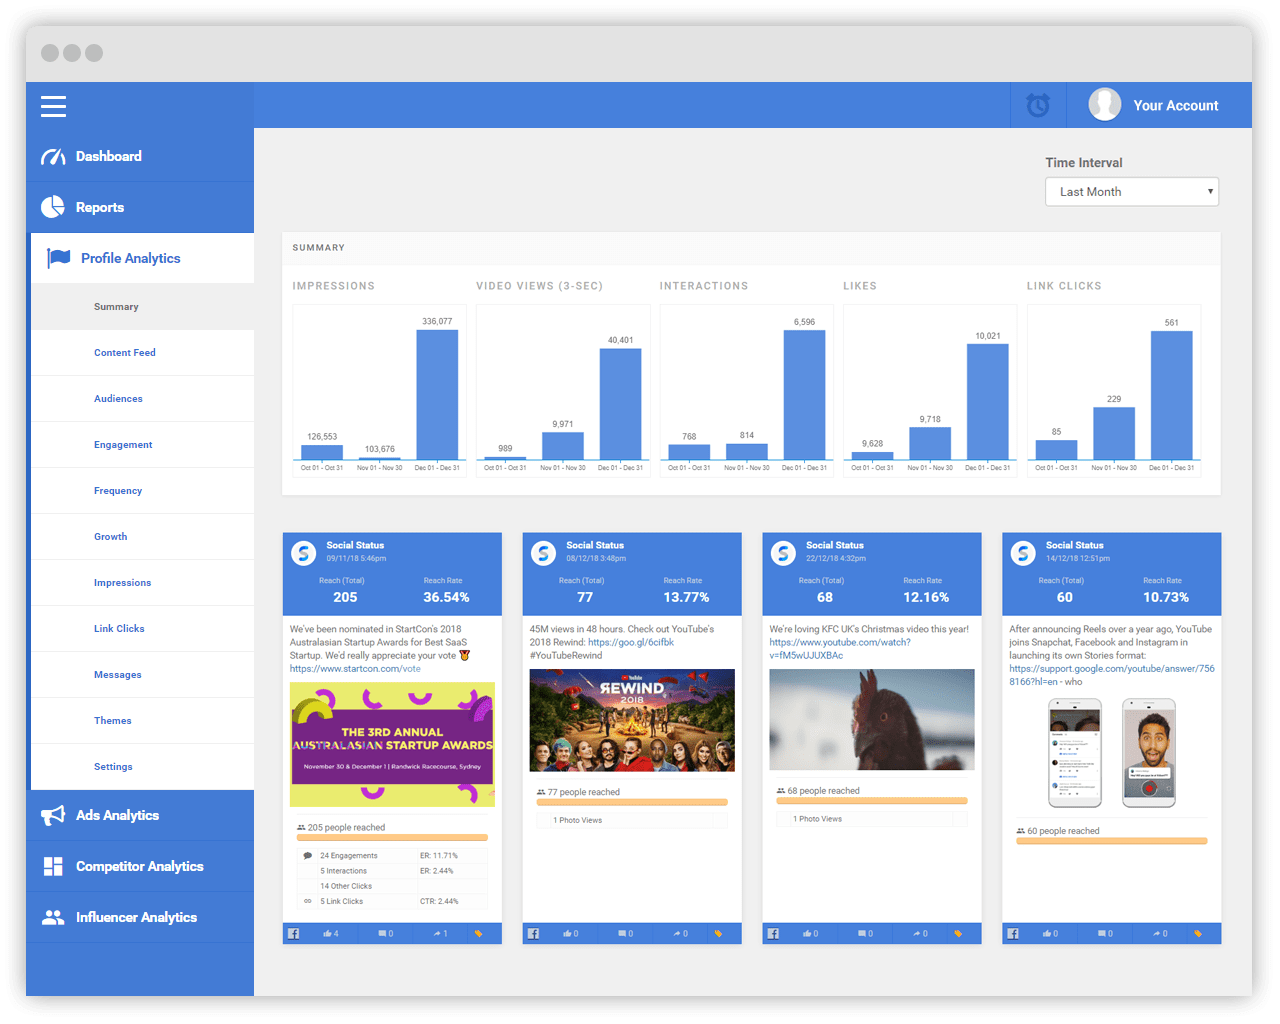The height and width of the screenshot is (1024, 1280).
Task: Go to Competitor Analytics
Action: click(140, 866)
